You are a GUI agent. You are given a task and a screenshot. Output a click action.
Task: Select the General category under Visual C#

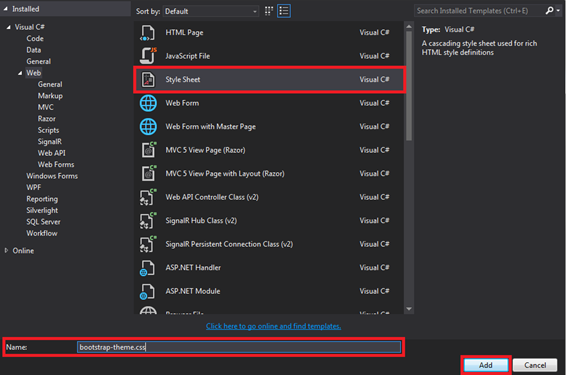pos(39,61)
